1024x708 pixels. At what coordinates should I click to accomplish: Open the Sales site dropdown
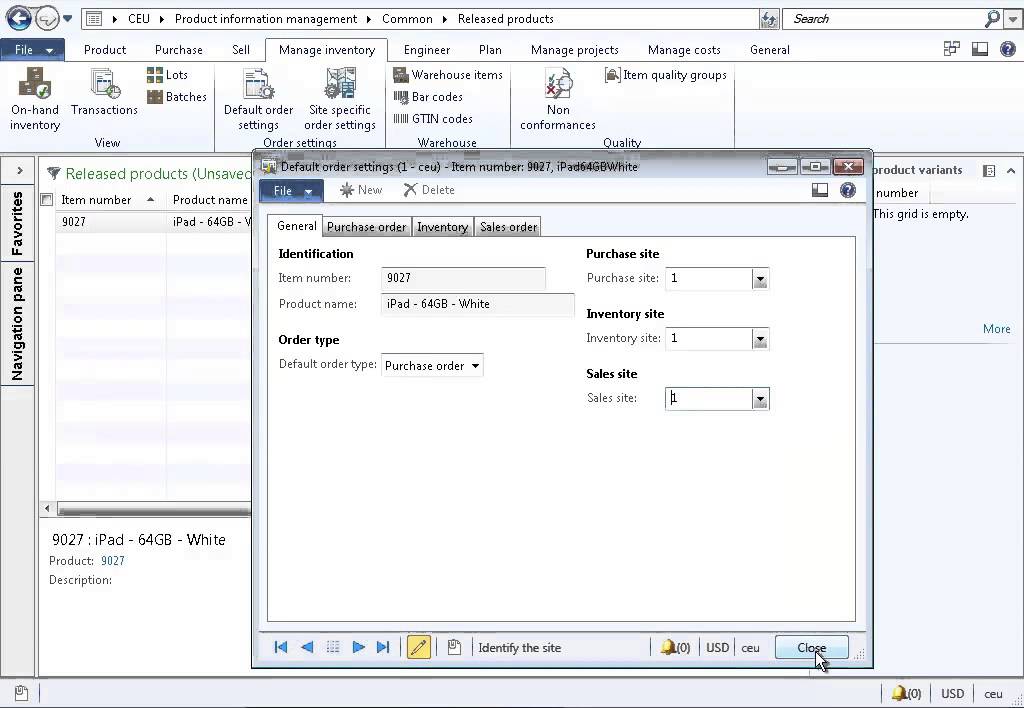click(760, 399)
